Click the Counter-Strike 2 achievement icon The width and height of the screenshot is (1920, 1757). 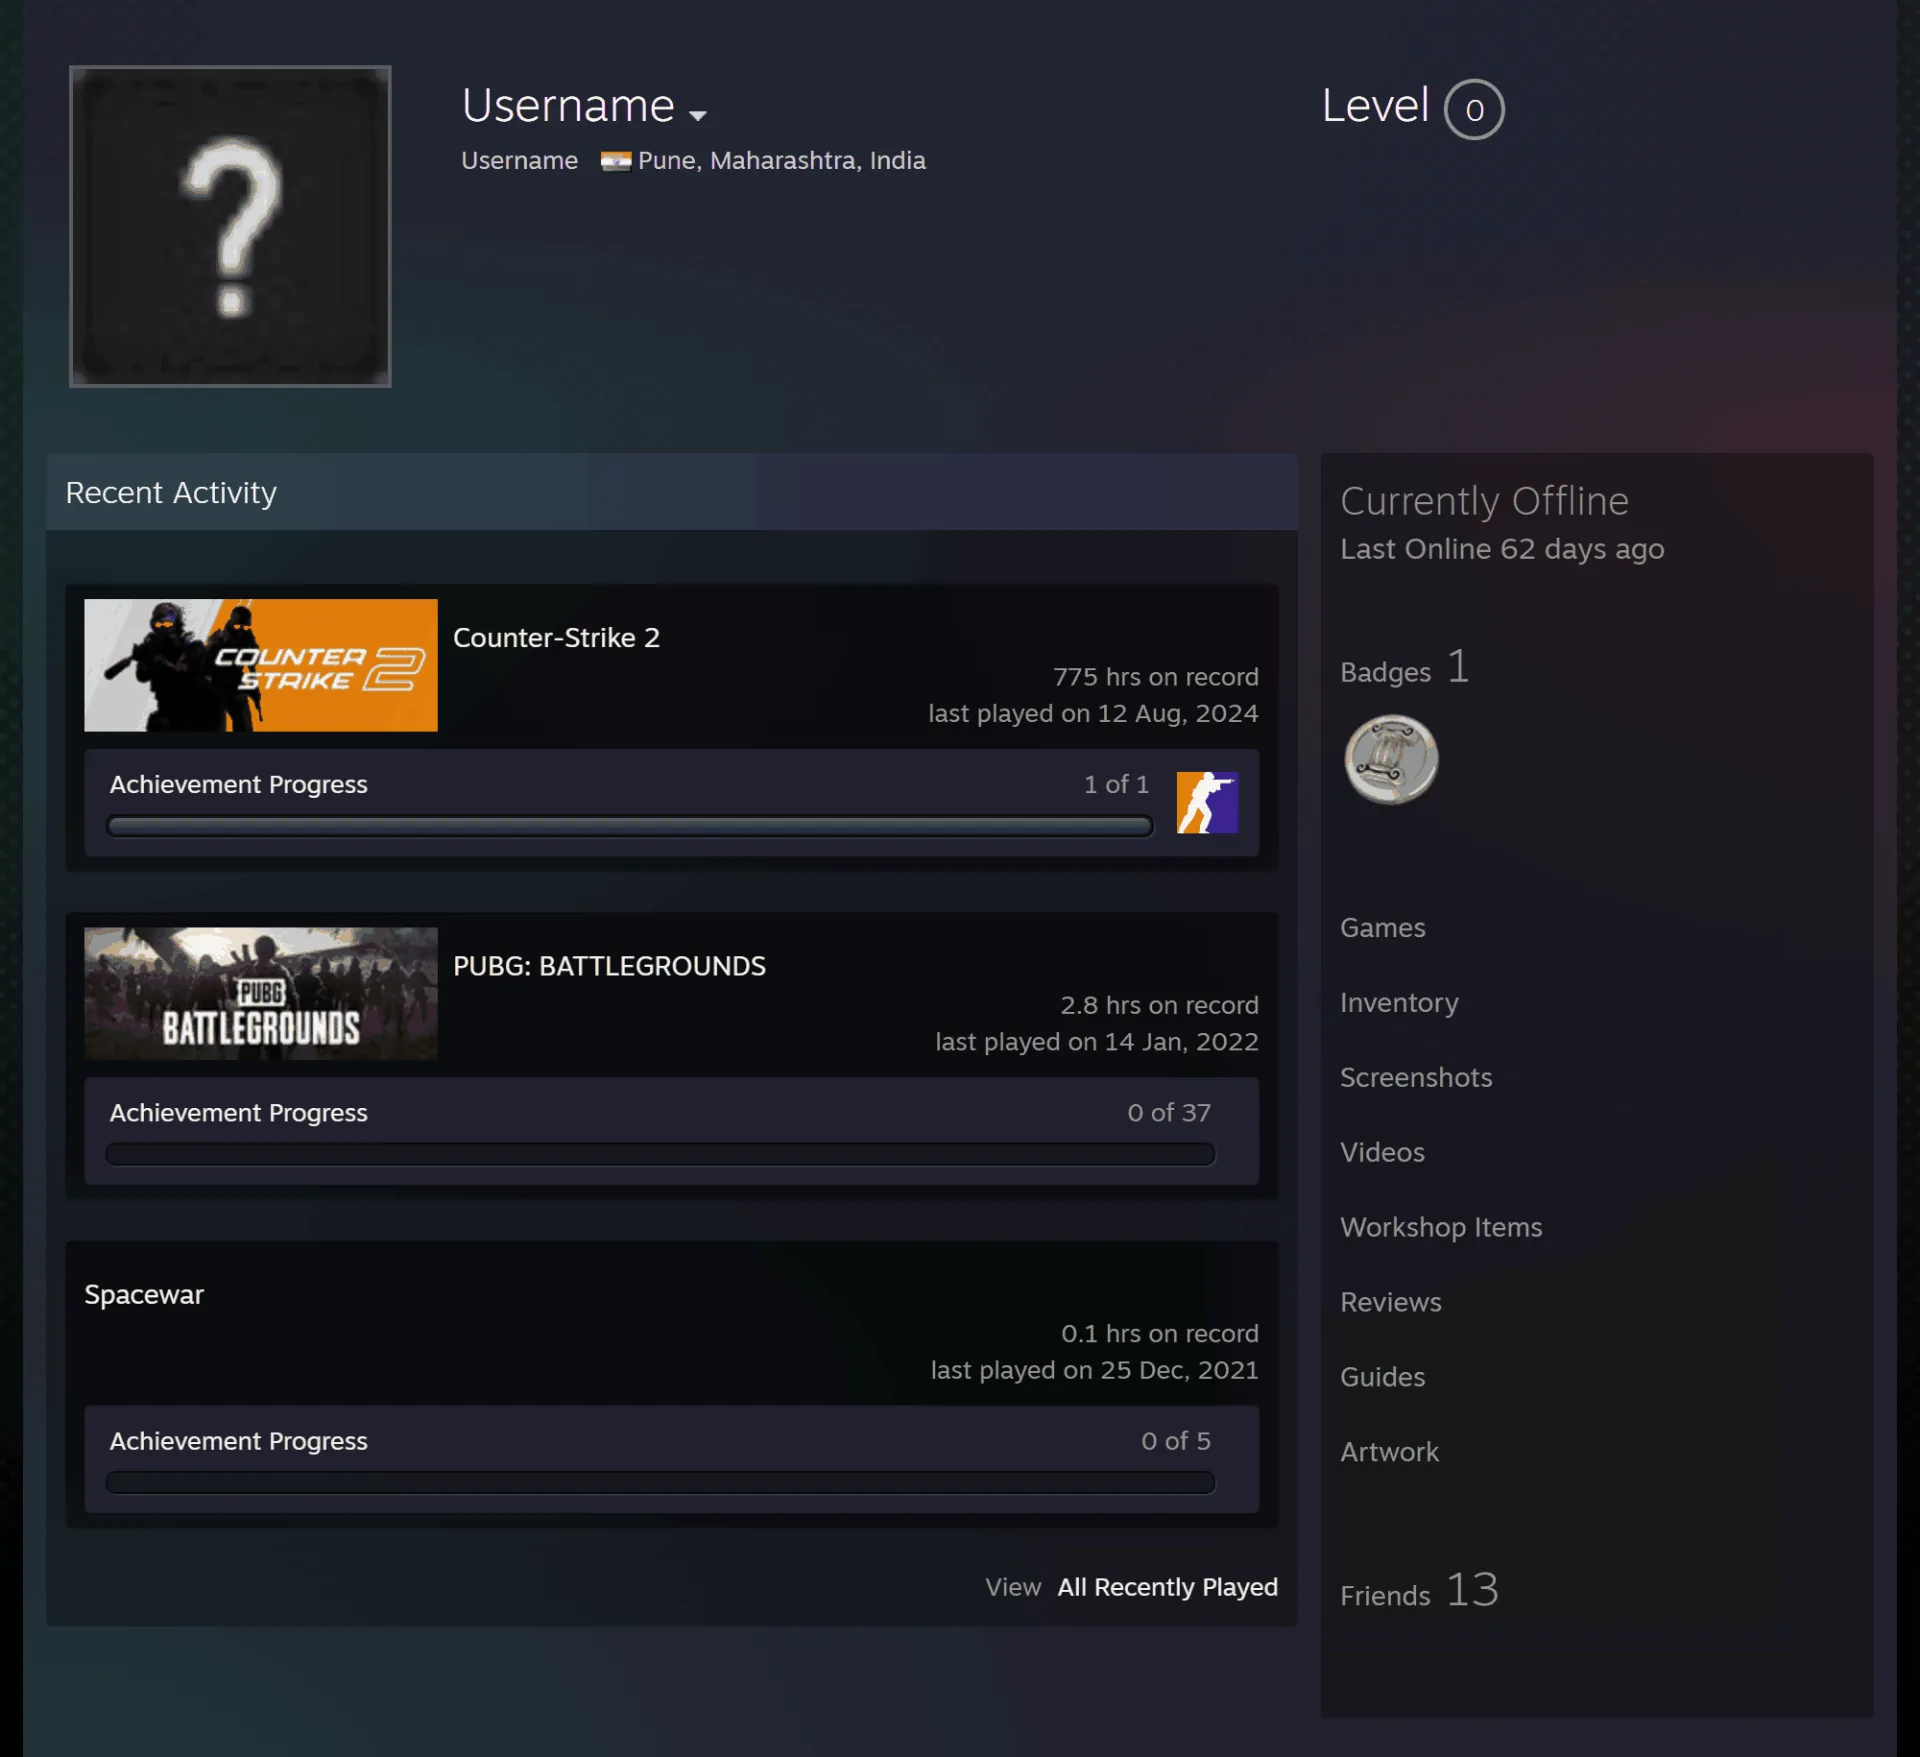1207,802
